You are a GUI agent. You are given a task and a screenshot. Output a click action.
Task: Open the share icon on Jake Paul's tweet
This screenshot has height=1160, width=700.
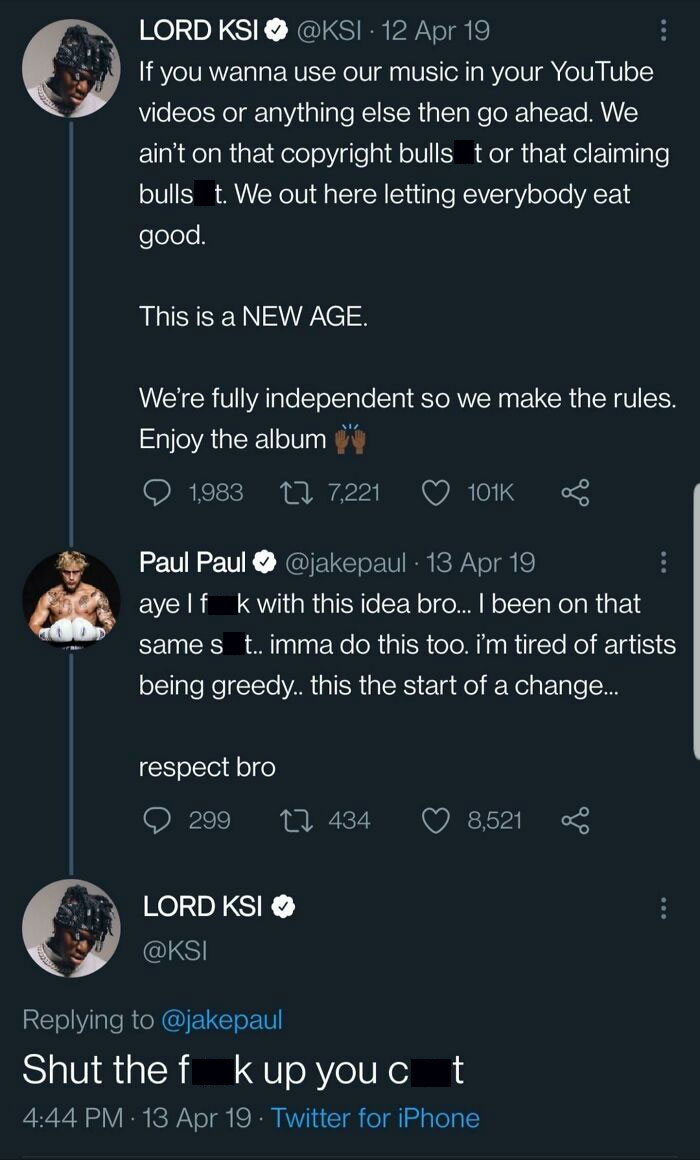(x=578, y=820)
